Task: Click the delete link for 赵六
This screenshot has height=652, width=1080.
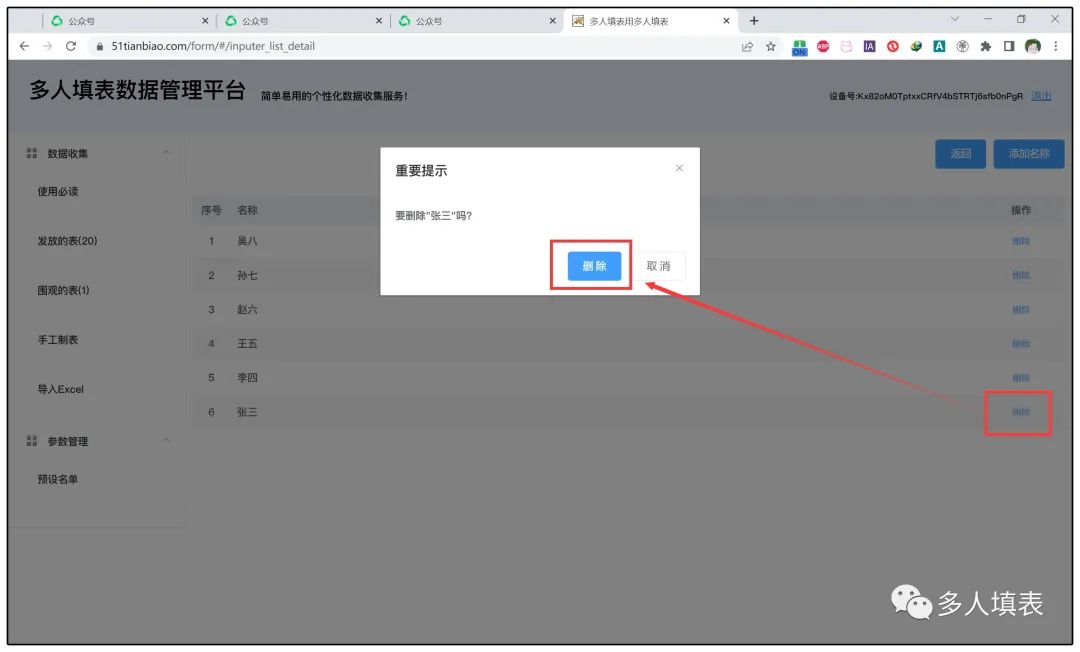Action: 1021,310
